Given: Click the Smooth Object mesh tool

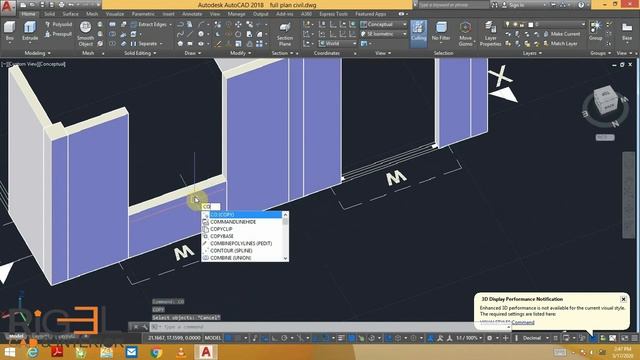Looking at the screenshot, I should [x=85, y=34].
